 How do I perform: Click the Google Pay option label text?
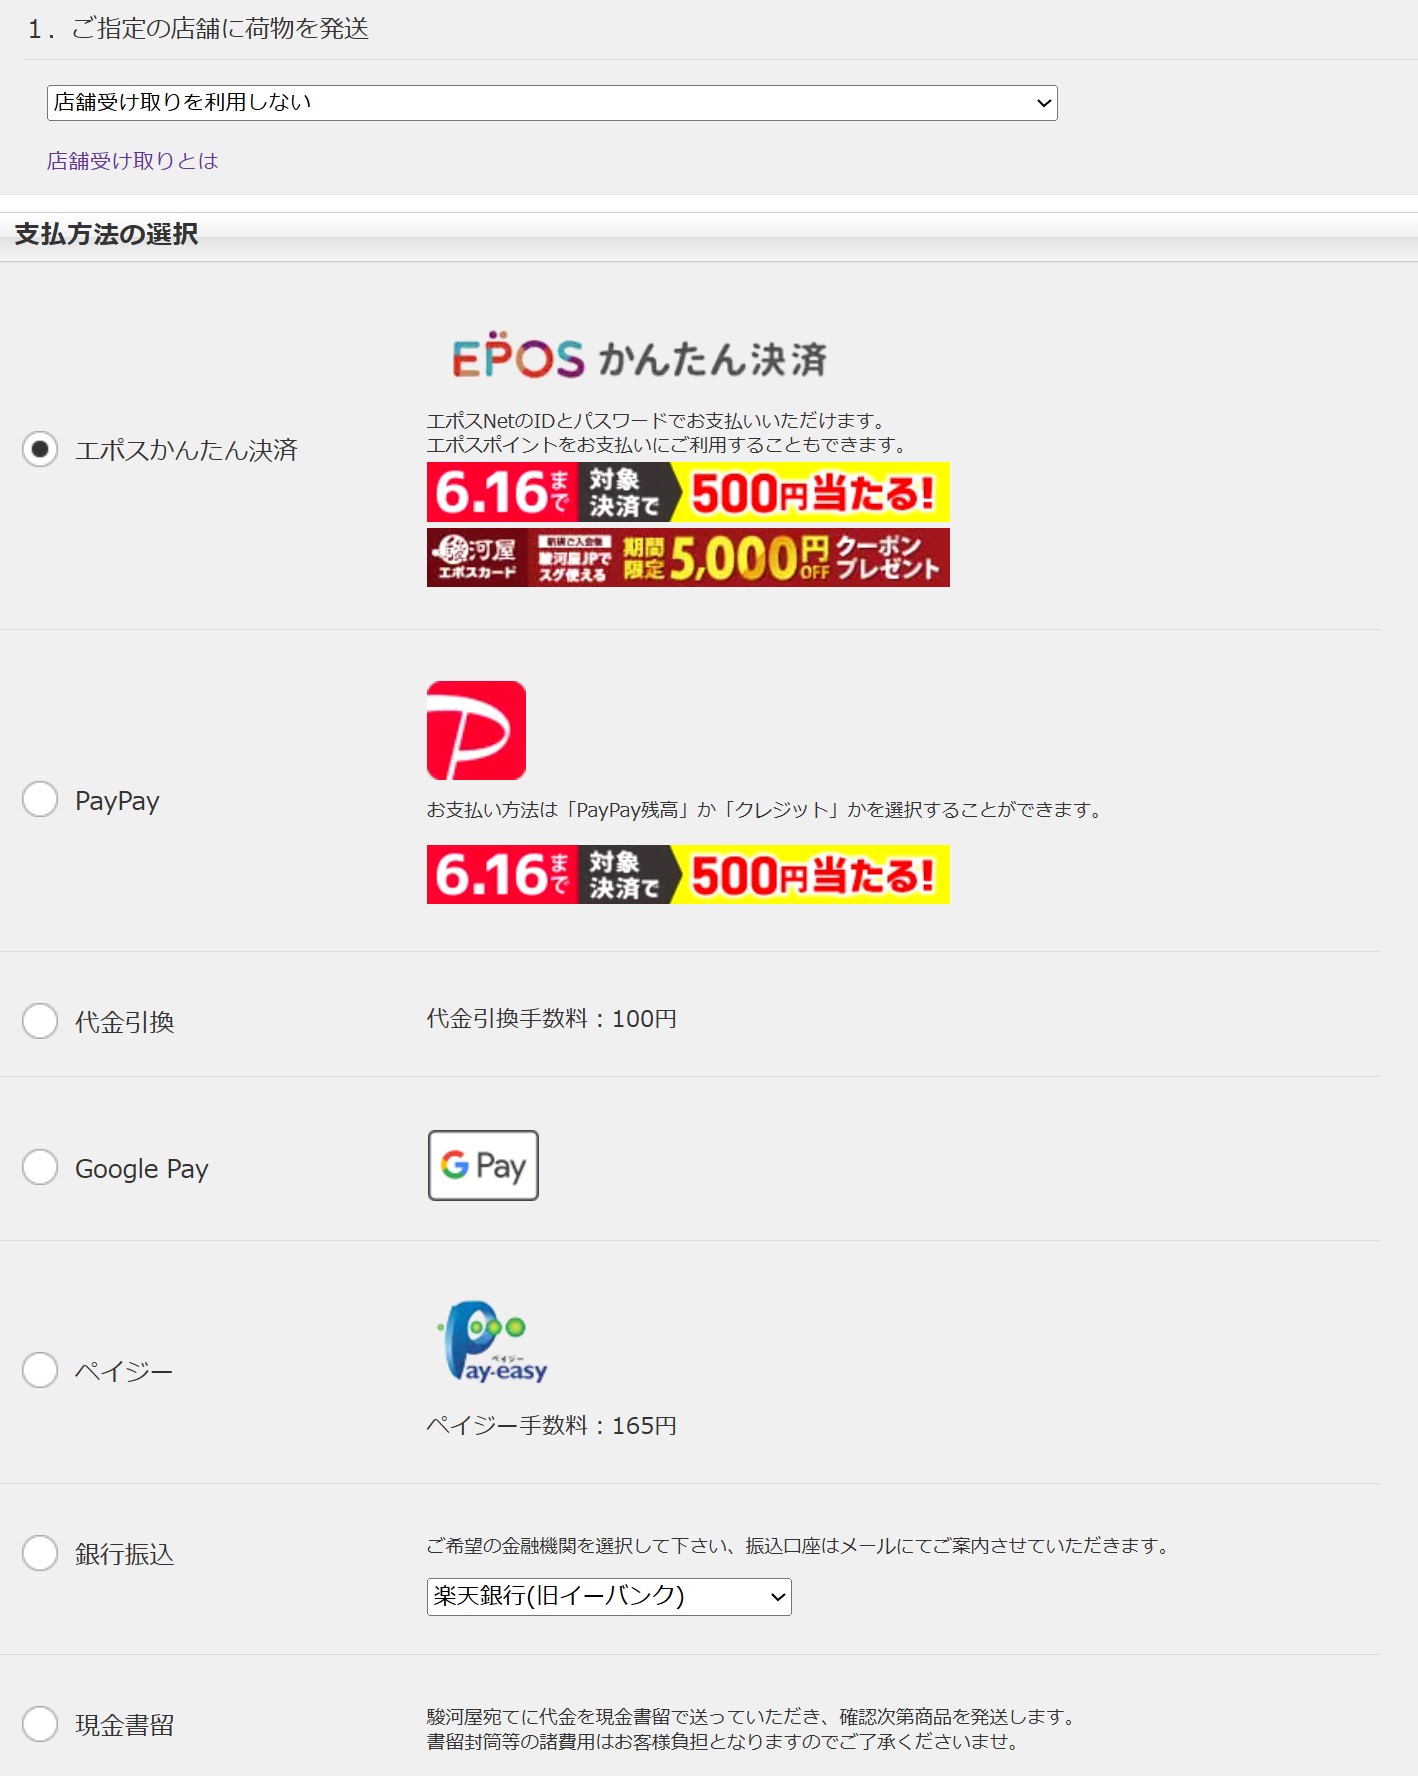point(142,1169)
